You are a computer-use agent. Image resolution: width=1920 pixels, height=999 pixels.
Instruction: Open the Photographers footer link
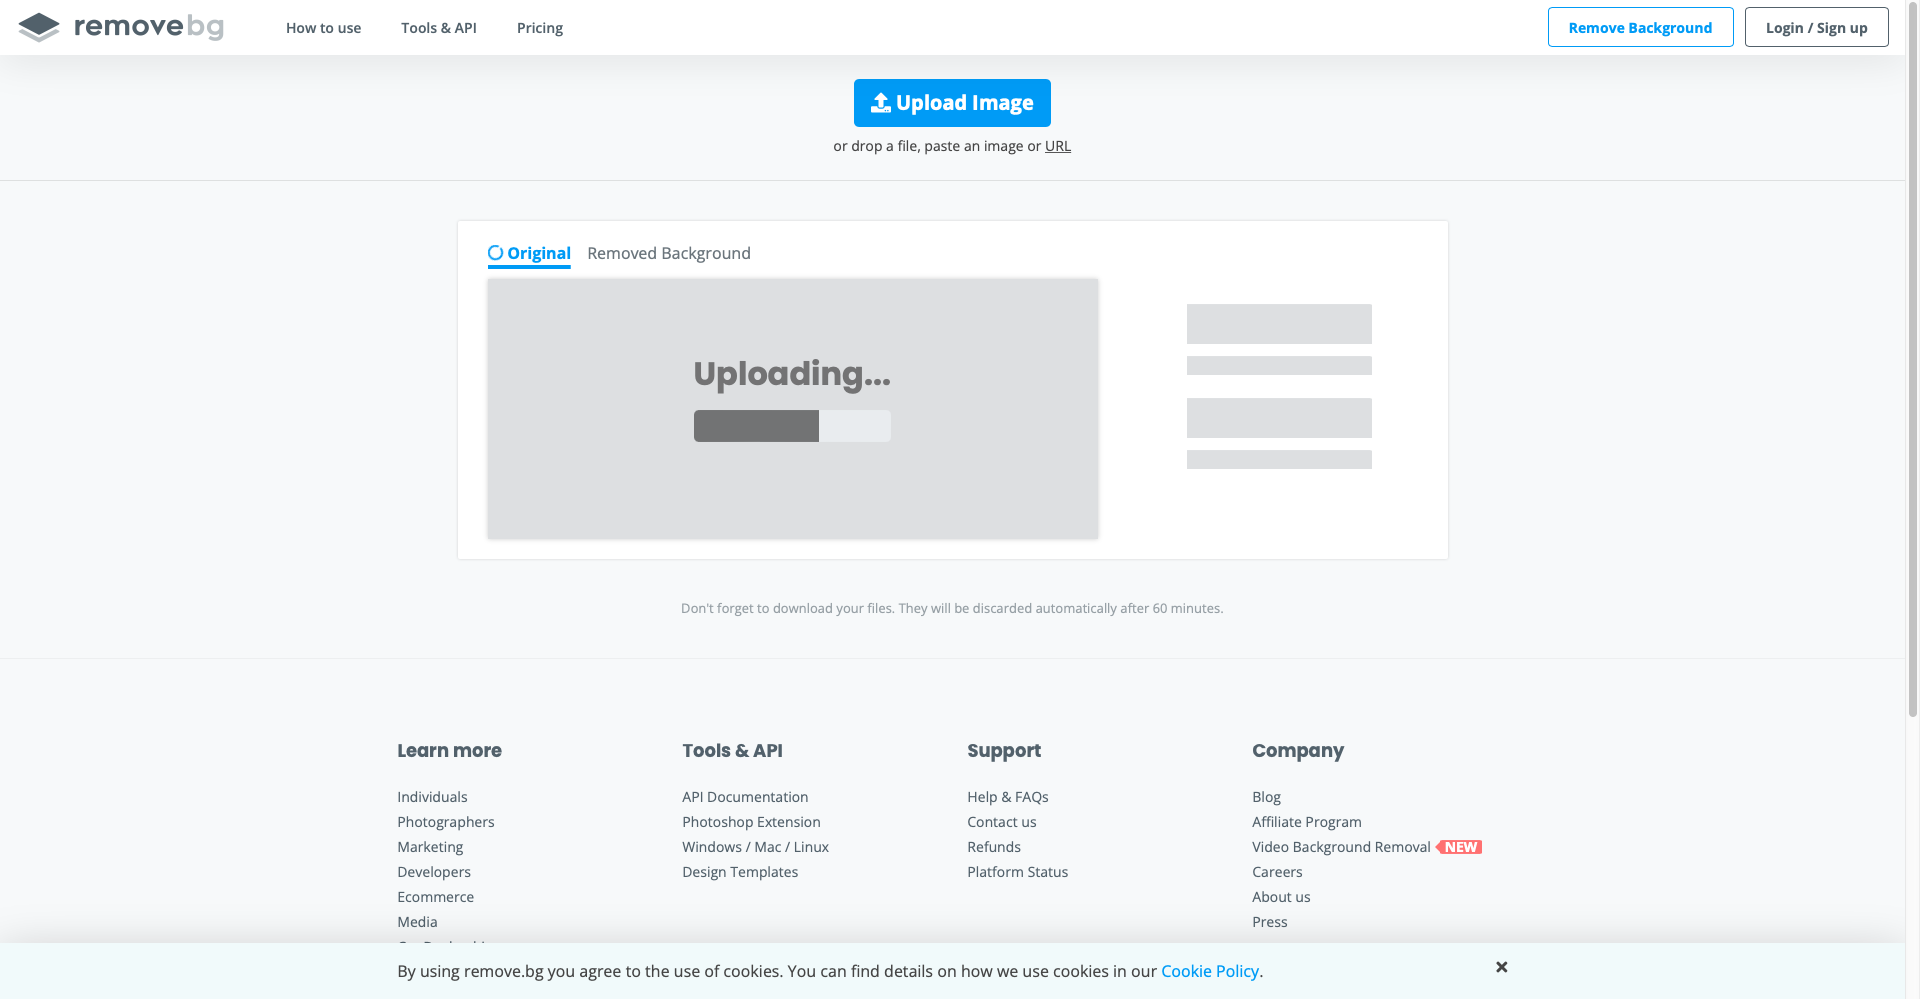pyautogui.click(x=445, y=822)
